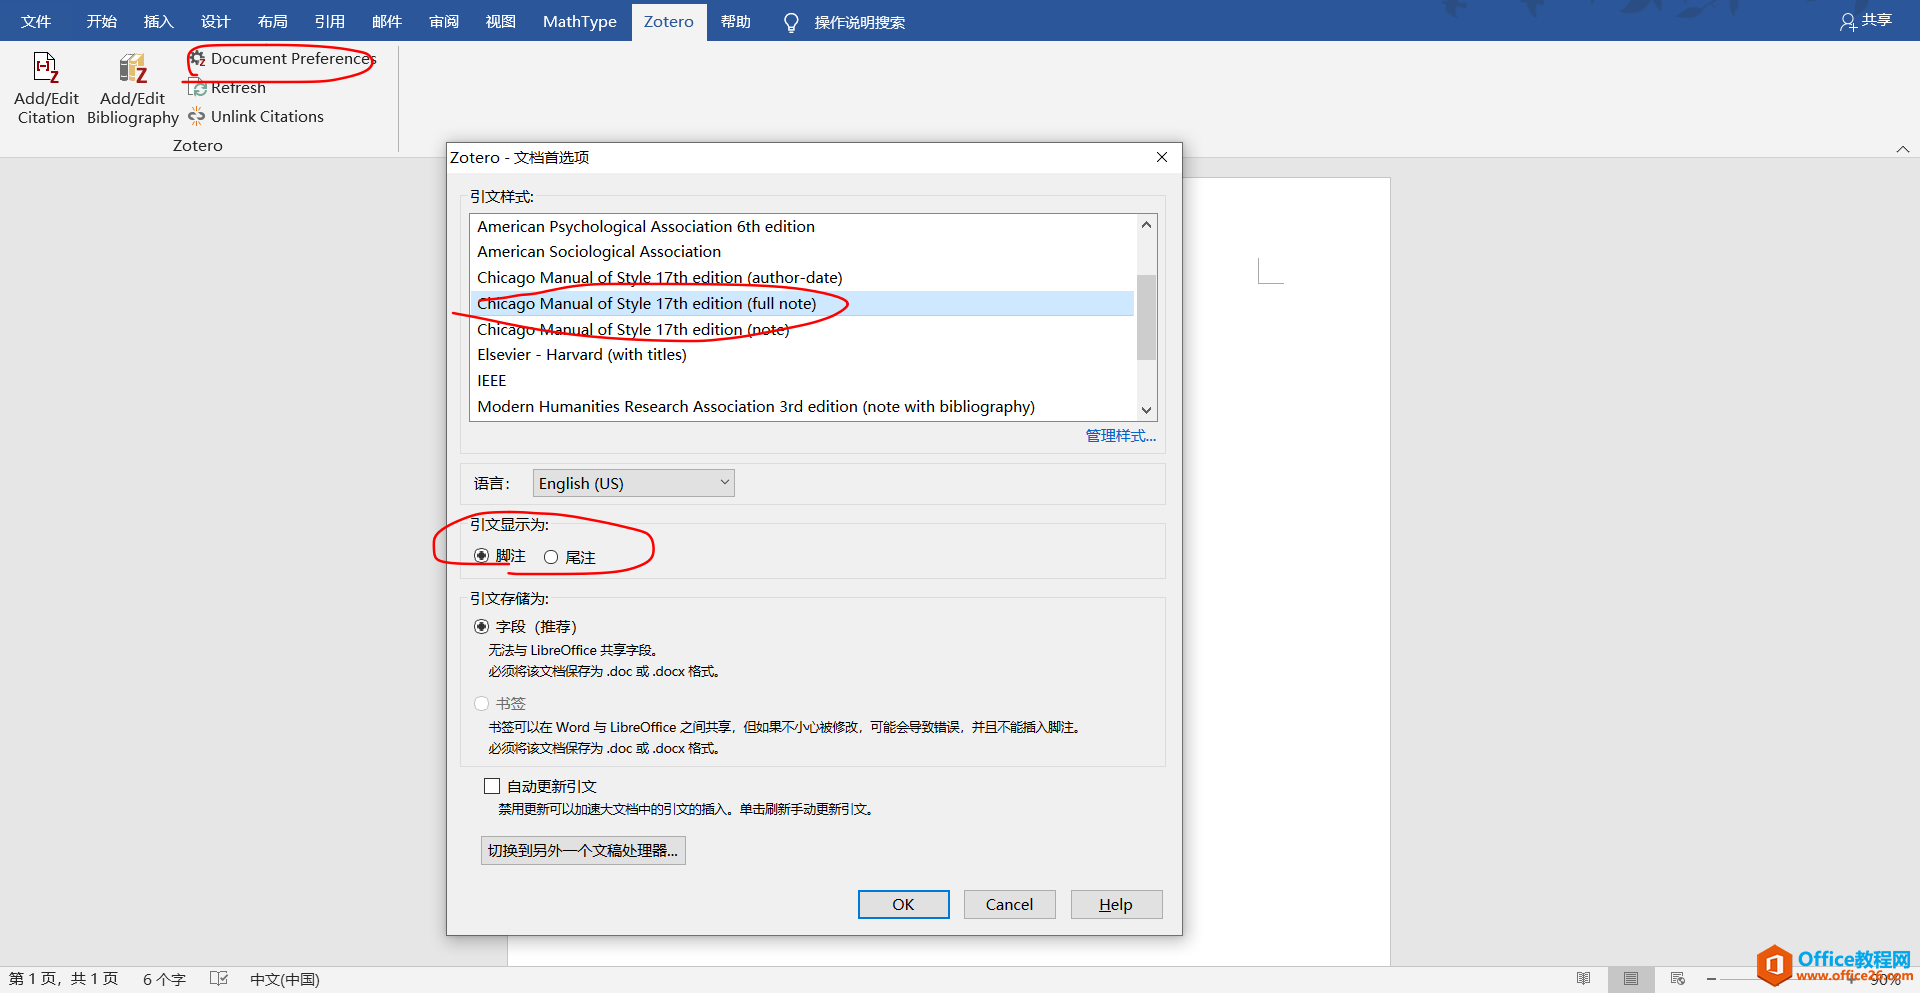This screenshot has height=993, width=1920.
Task: Open the 审阅 ribbon tab
Action: pyautogui.click(x=443, y=21)
